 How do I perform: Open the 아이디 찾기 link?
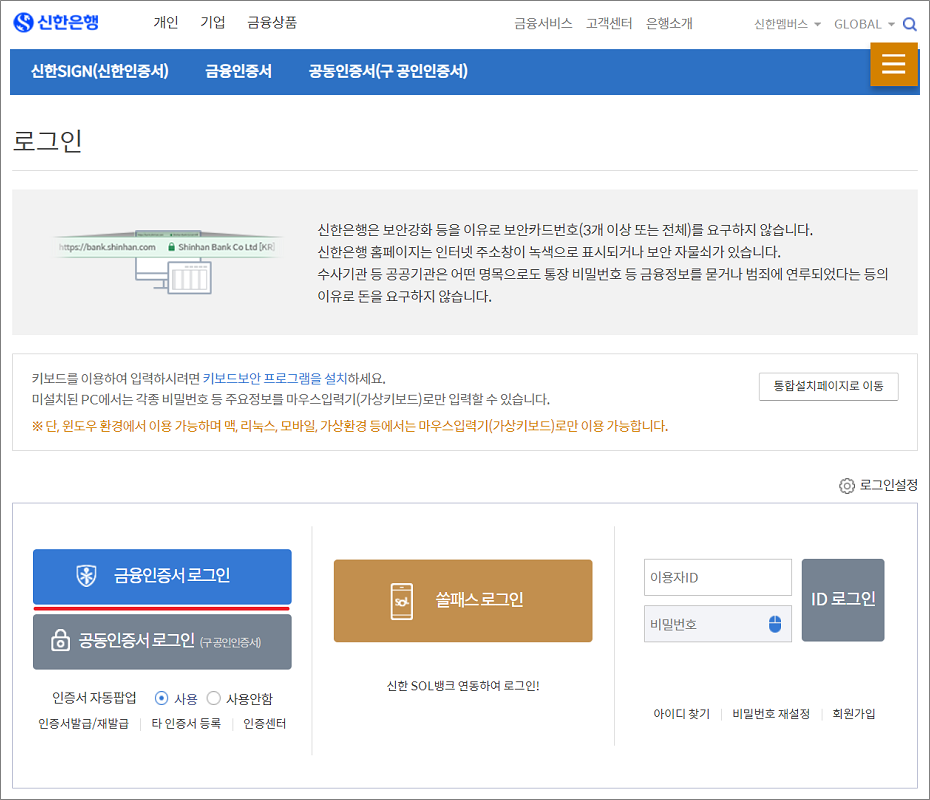[x=681, y=713]
